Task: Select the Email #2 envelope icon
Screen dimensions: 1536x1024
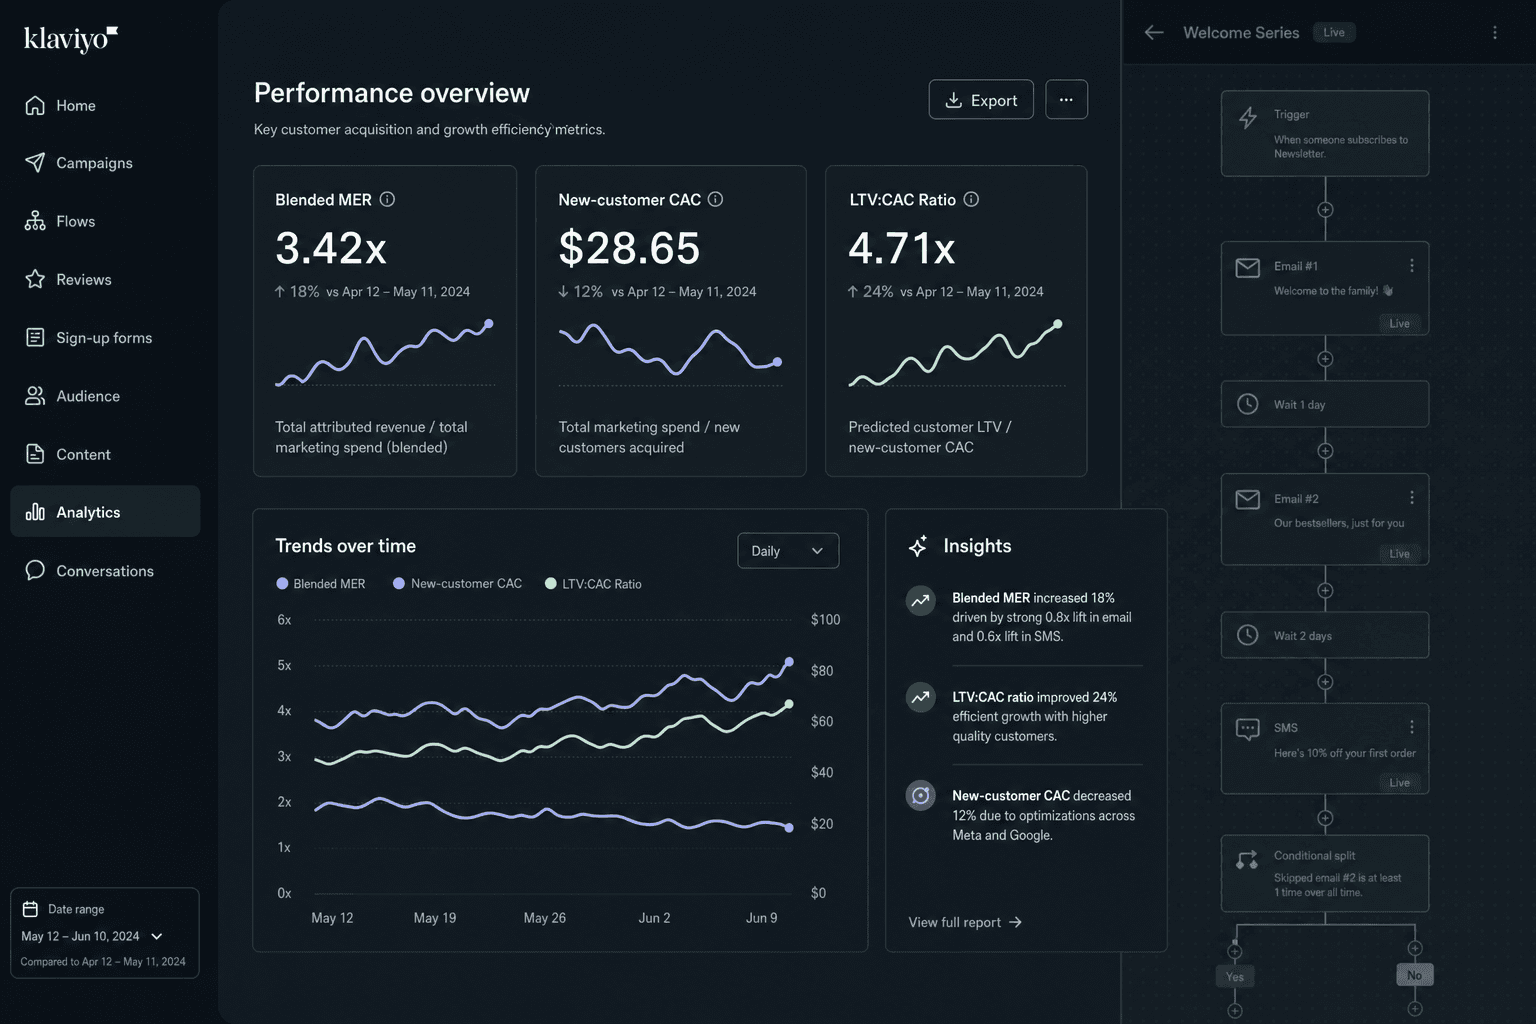Action: [x=1248, y=499]
